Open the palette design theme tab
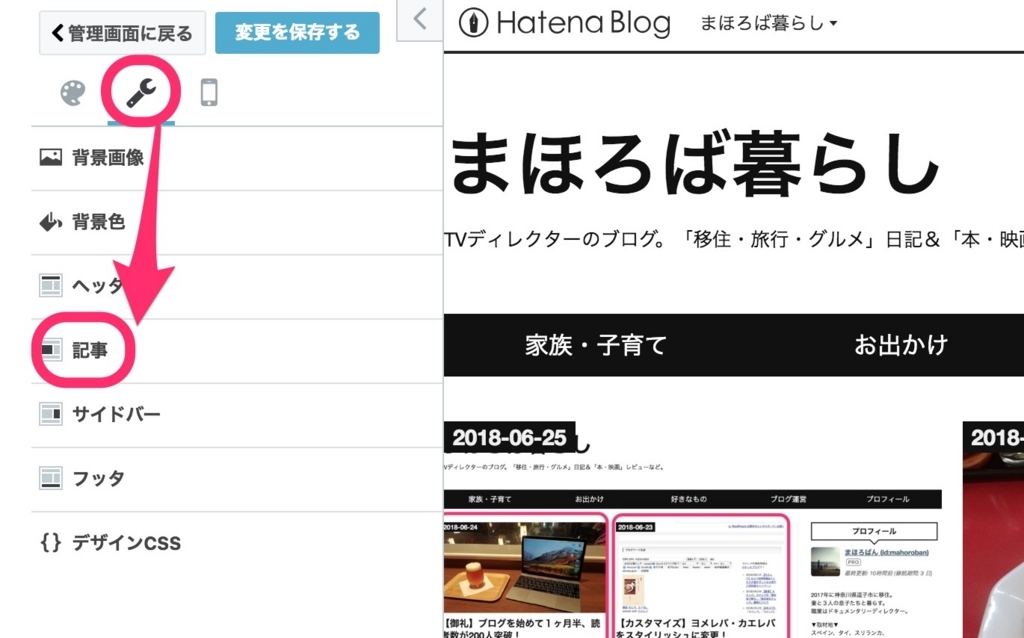 coord(72,93)
